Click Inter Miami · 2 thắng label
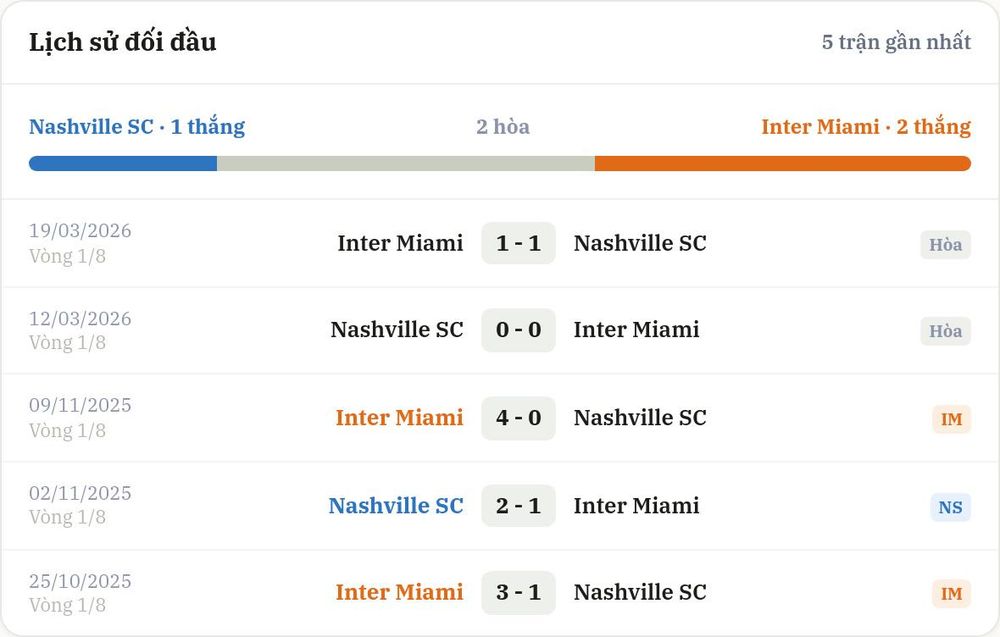Screen dimensions: 1000x637 coord(866,126)
